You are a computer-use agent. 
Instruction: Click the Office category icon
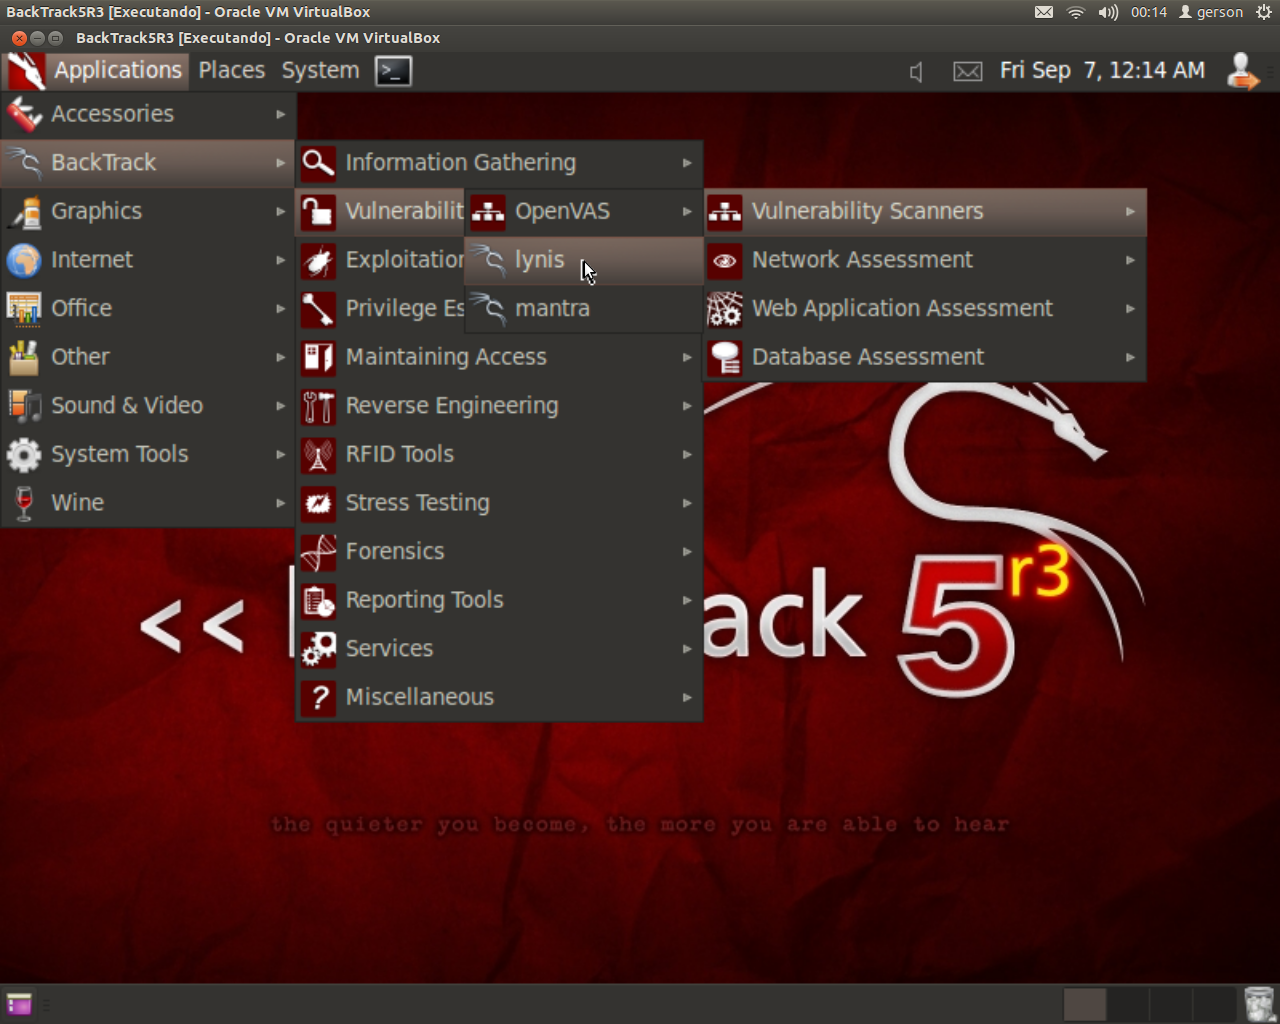click(x=24, y=308)
